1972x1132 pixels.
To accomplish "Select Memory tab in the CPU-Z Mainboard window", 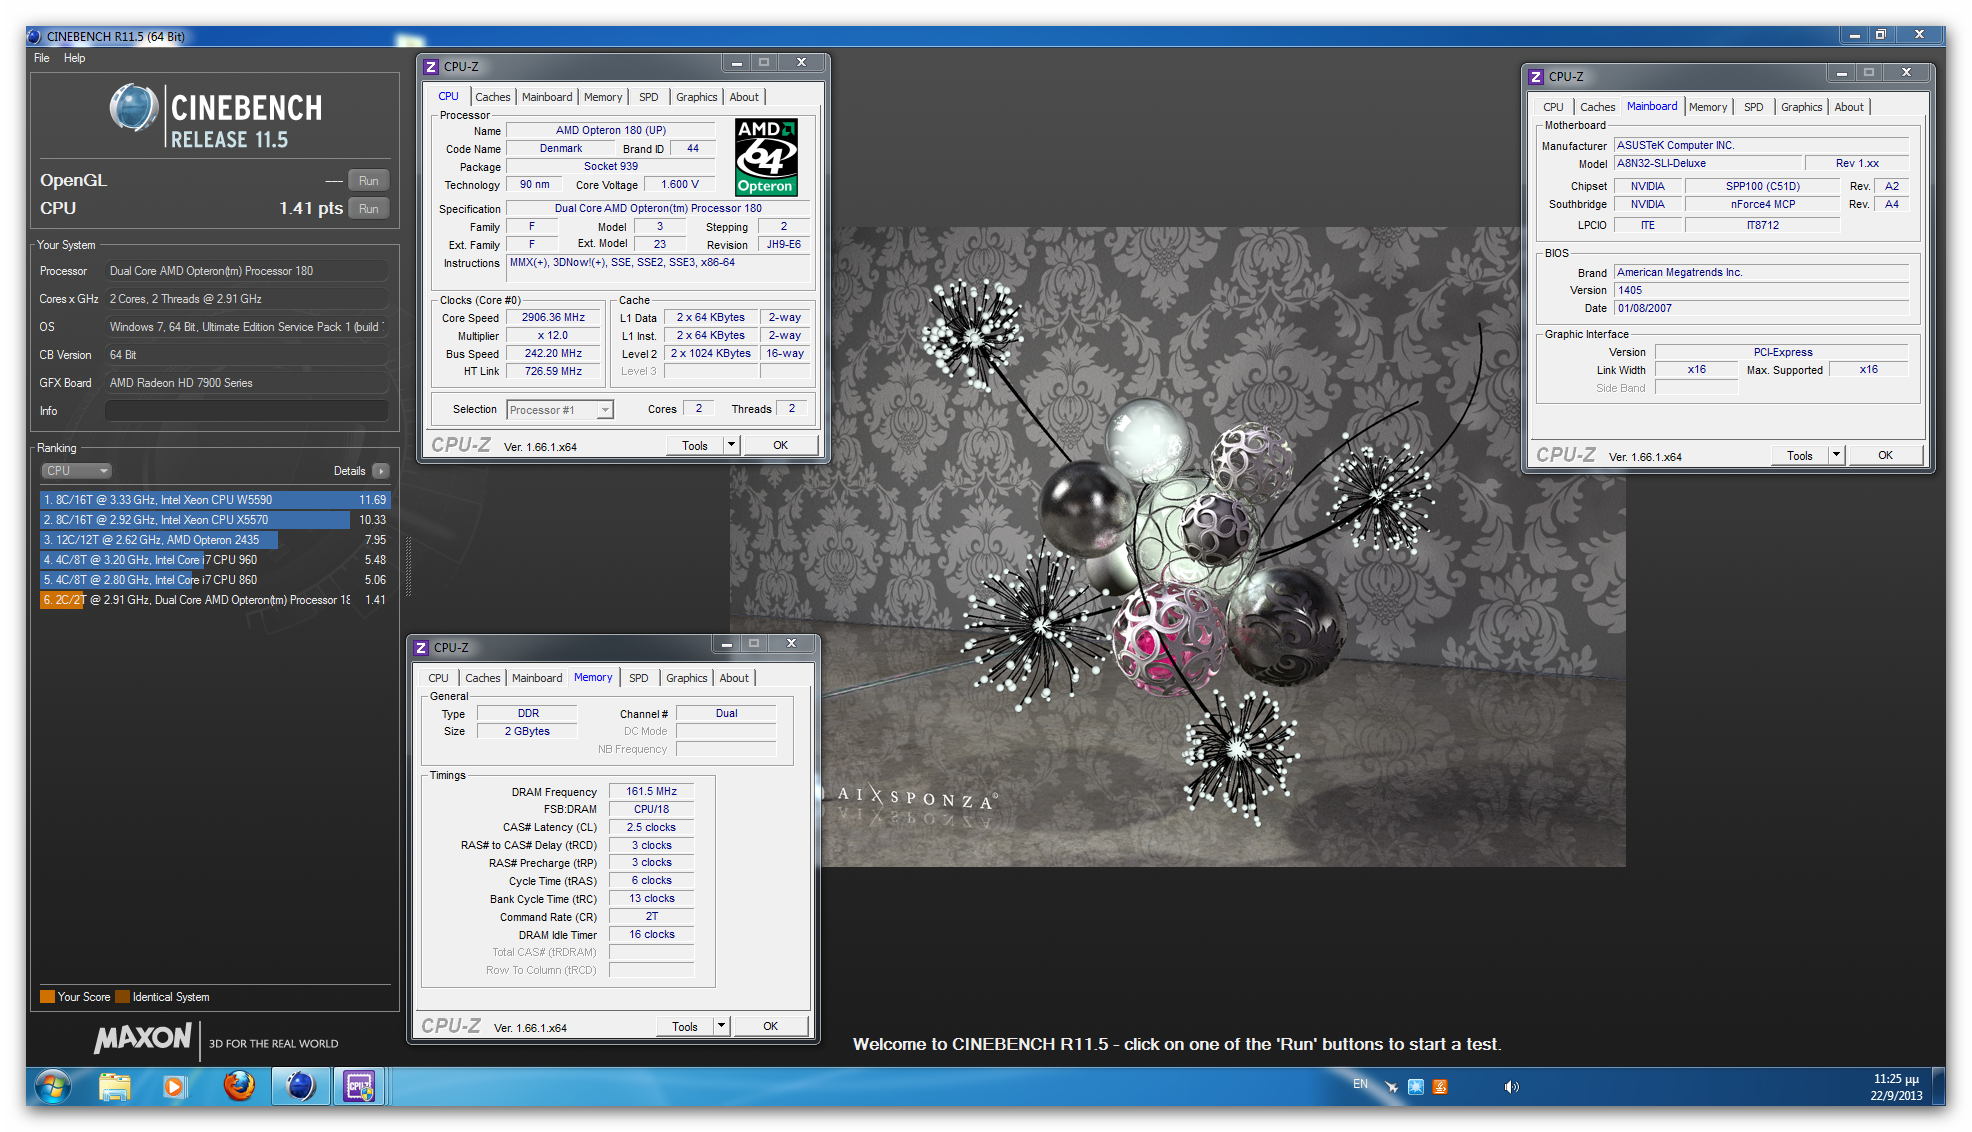I will point(1708,107).
